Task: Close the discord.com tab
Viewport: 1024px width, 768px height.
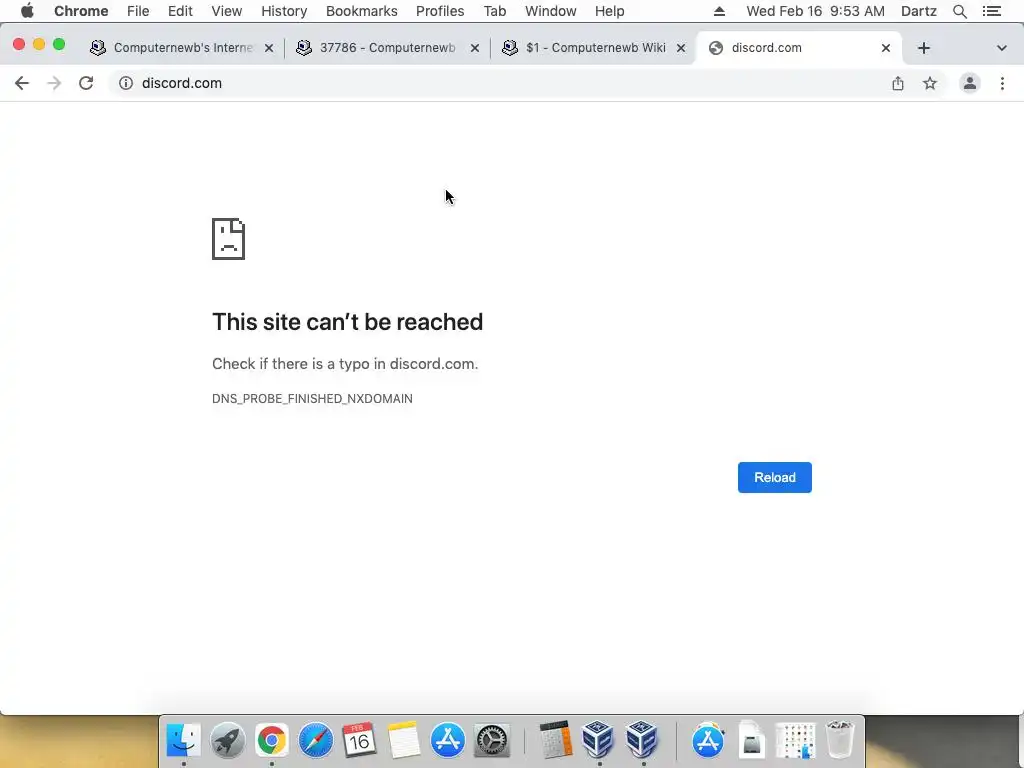Action: [x=886, y=48]
